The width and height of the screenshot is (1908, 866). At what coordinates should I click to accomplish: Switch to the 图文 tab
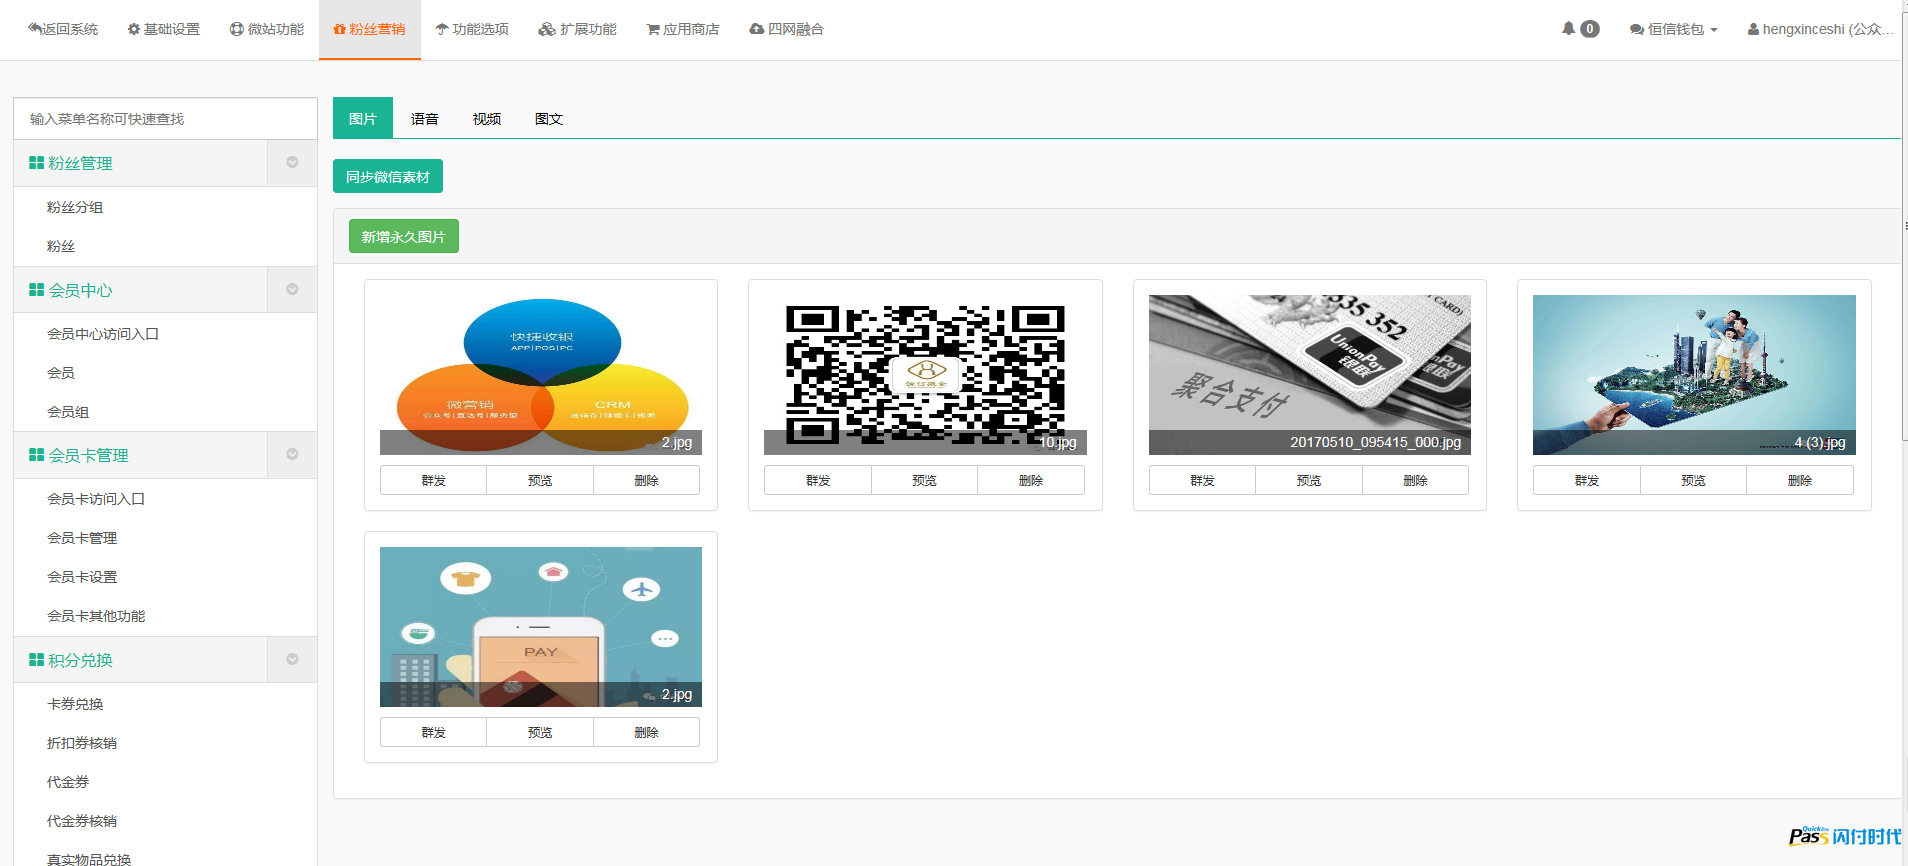[x=549, y=118]
